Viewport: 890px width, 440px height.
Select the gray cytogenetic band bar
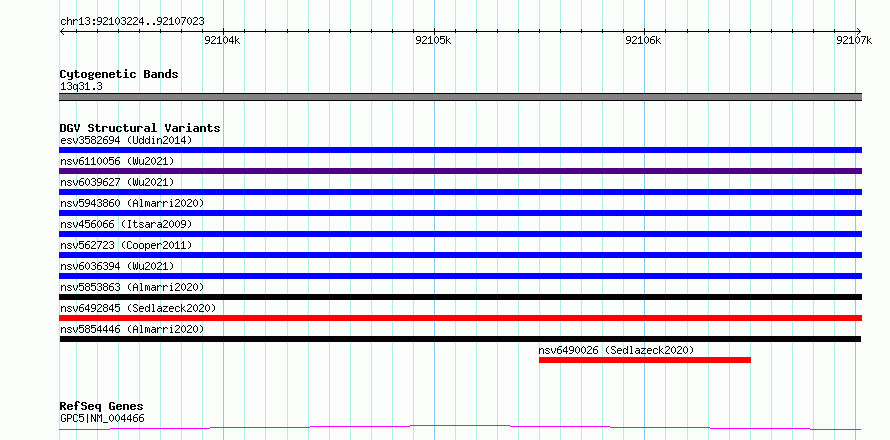click(460, 97)
